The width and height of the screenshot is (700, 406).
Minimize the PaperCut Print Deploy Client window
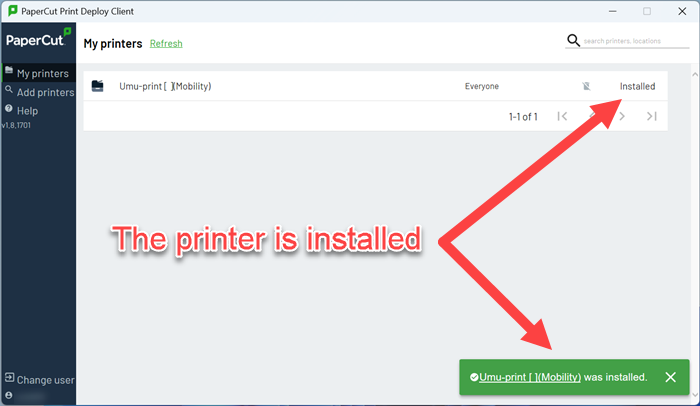pyautogui.click(x=612, y=11)
